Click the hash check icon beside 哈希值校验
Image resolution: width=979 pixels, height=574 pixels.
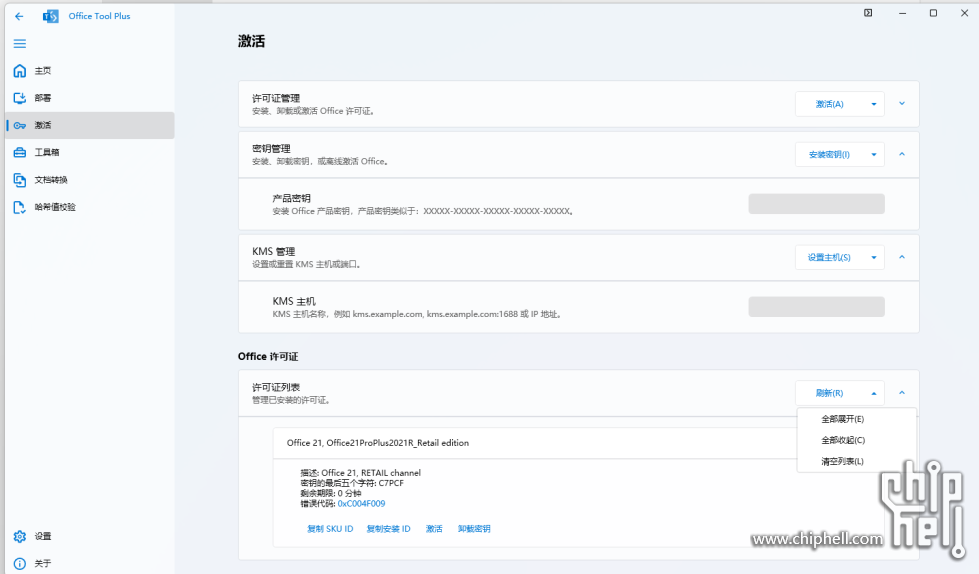pos(20,207)
